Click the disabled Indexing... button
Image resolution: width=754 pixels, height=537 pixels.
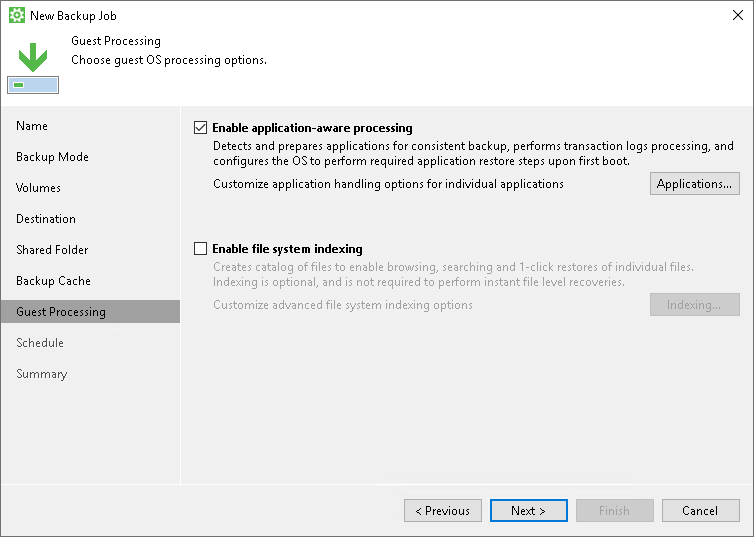(694, 305)
